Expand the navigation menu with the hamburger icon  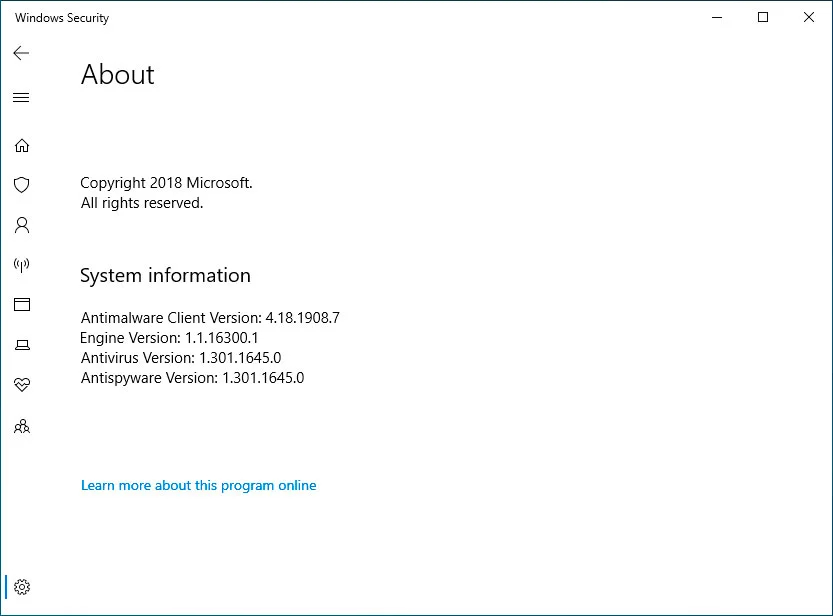coord(21,97)
